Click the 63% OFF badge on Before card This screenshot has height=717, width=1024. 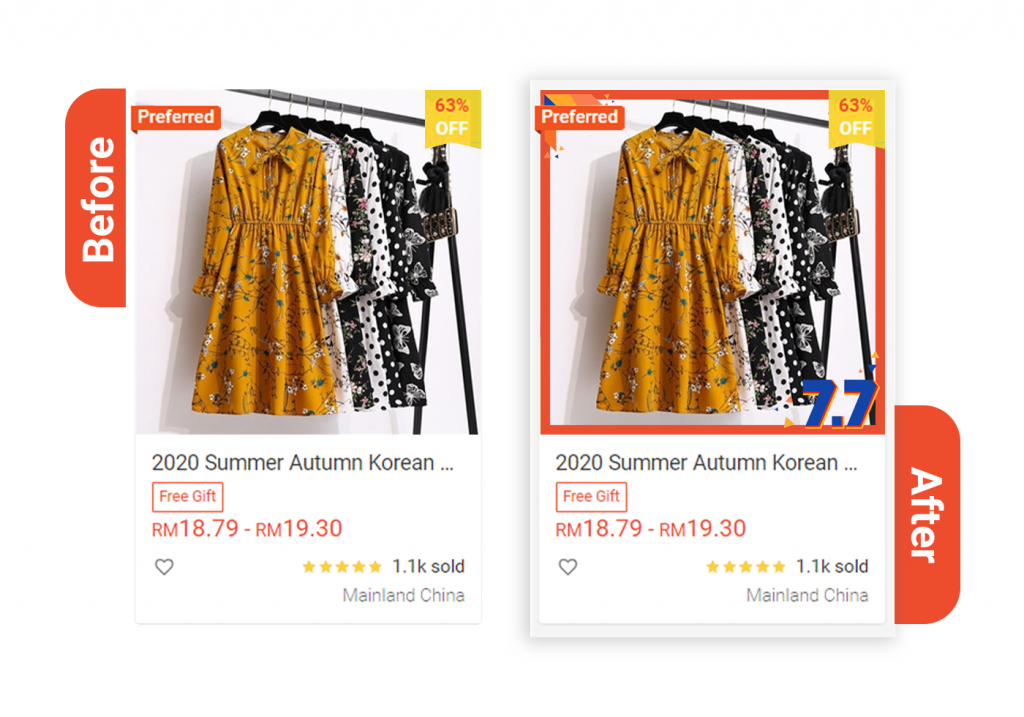453,118
